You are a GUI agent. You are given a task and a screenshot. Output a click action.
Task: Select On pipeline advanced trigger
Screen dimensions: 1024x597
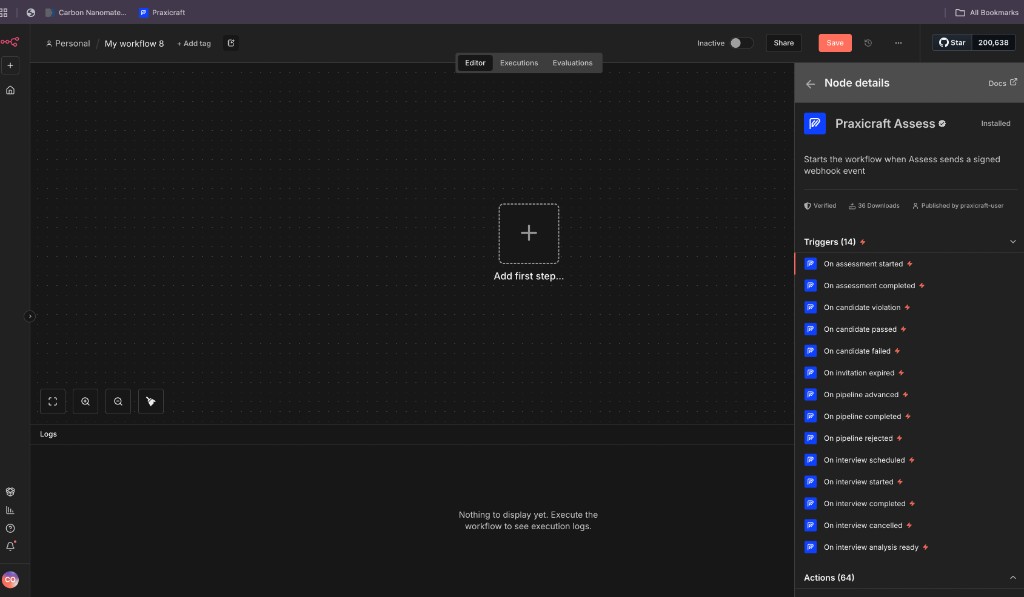click(909, 395)
